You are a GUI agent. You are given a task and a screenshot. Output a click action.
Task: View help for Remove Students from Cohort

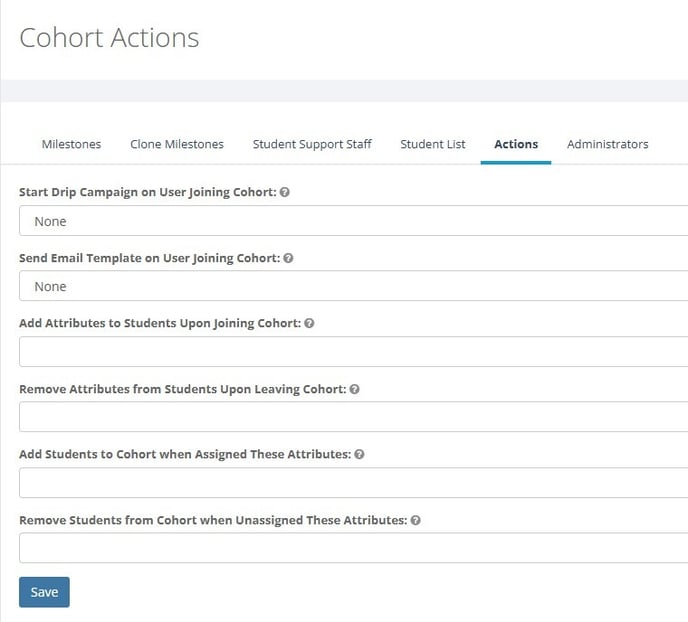point(415,520)
